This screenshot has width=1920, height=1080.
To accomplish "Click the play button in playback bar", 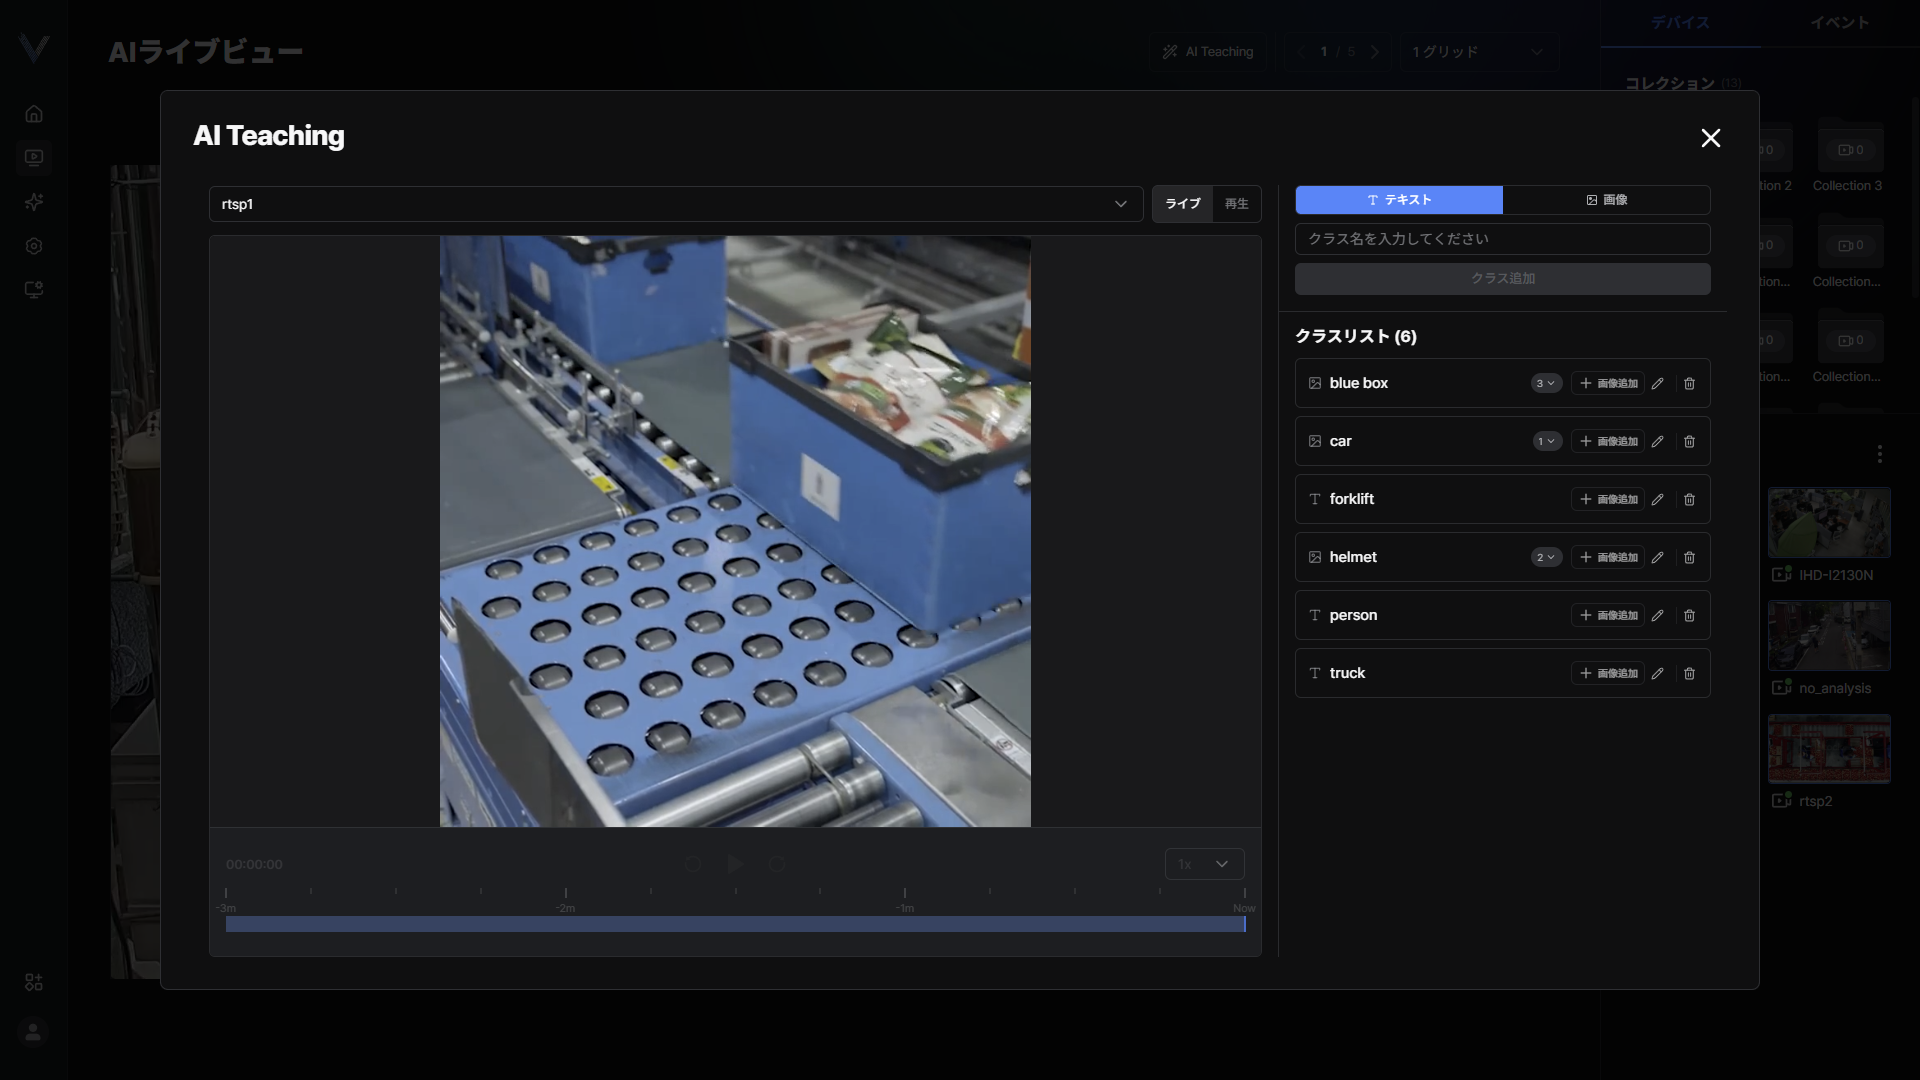I will pos(735,864).
